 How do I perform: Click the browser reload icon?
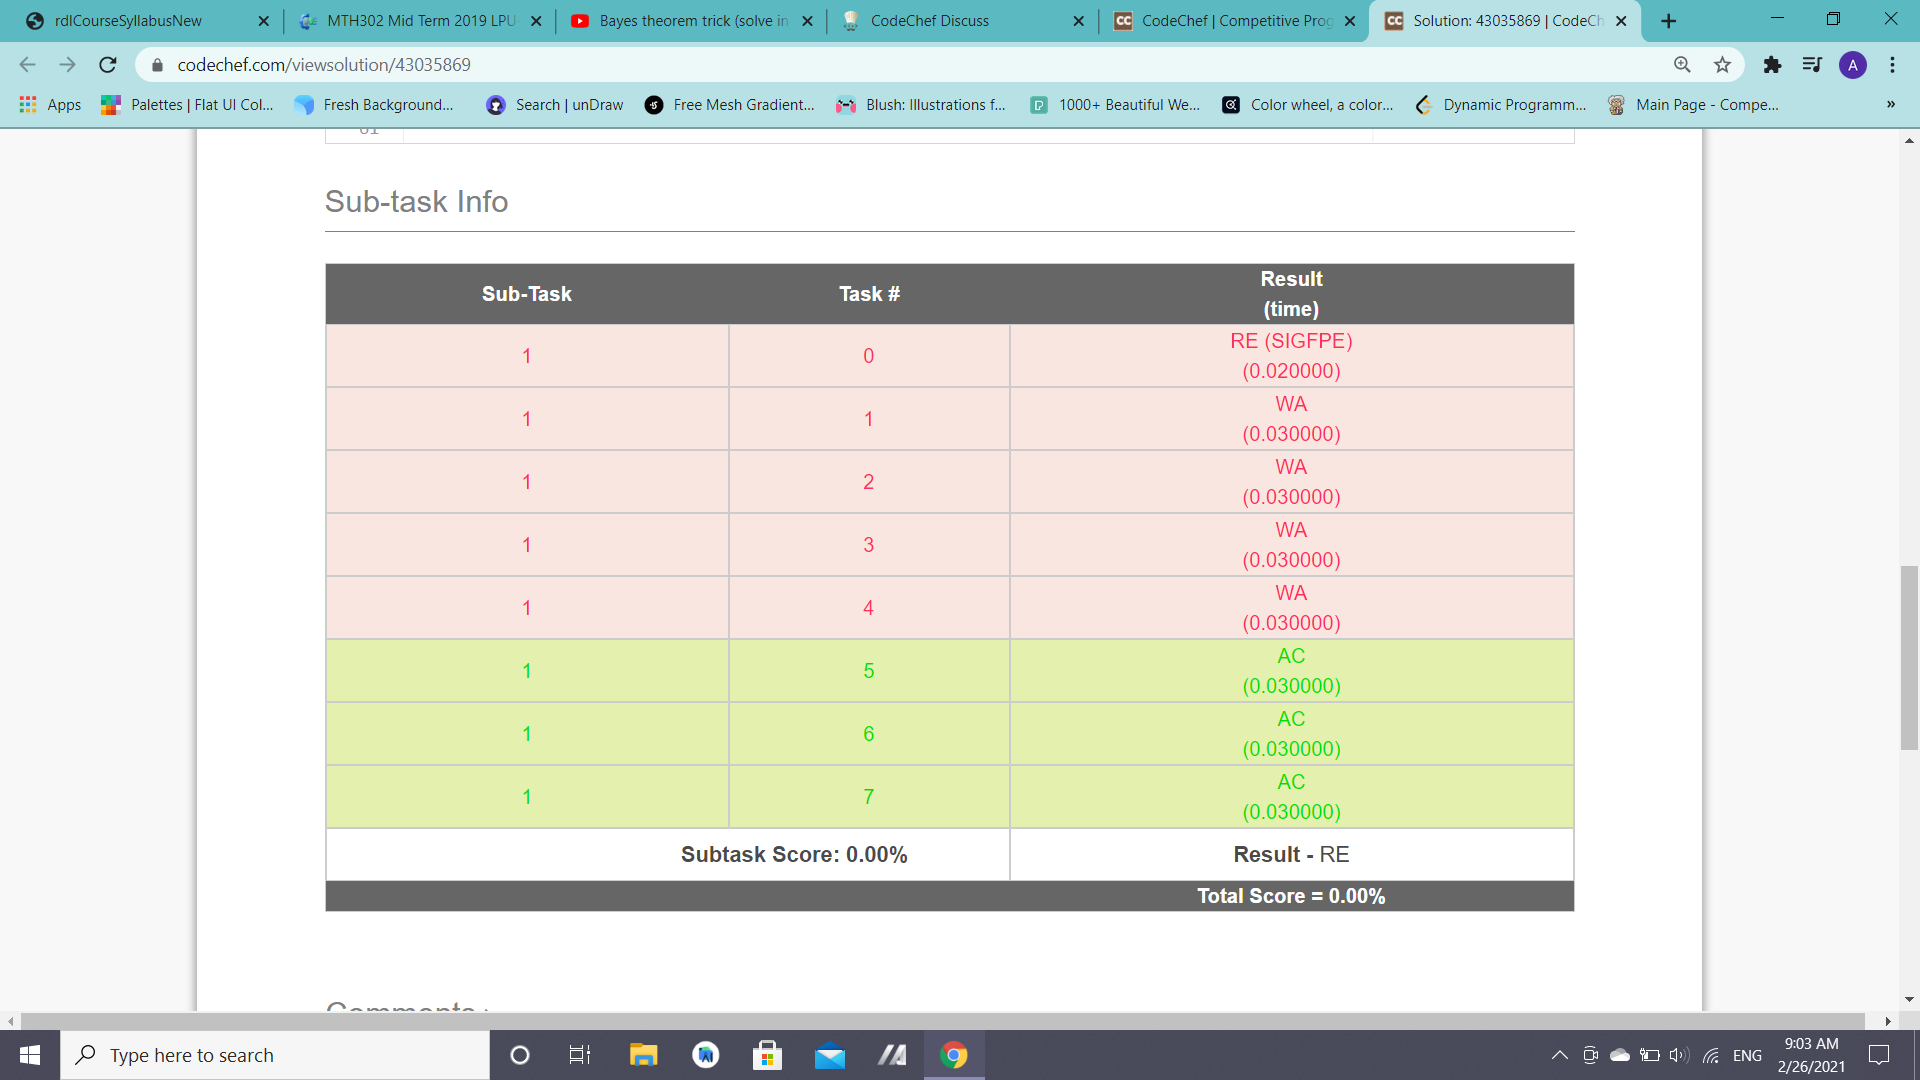(108, 65)
